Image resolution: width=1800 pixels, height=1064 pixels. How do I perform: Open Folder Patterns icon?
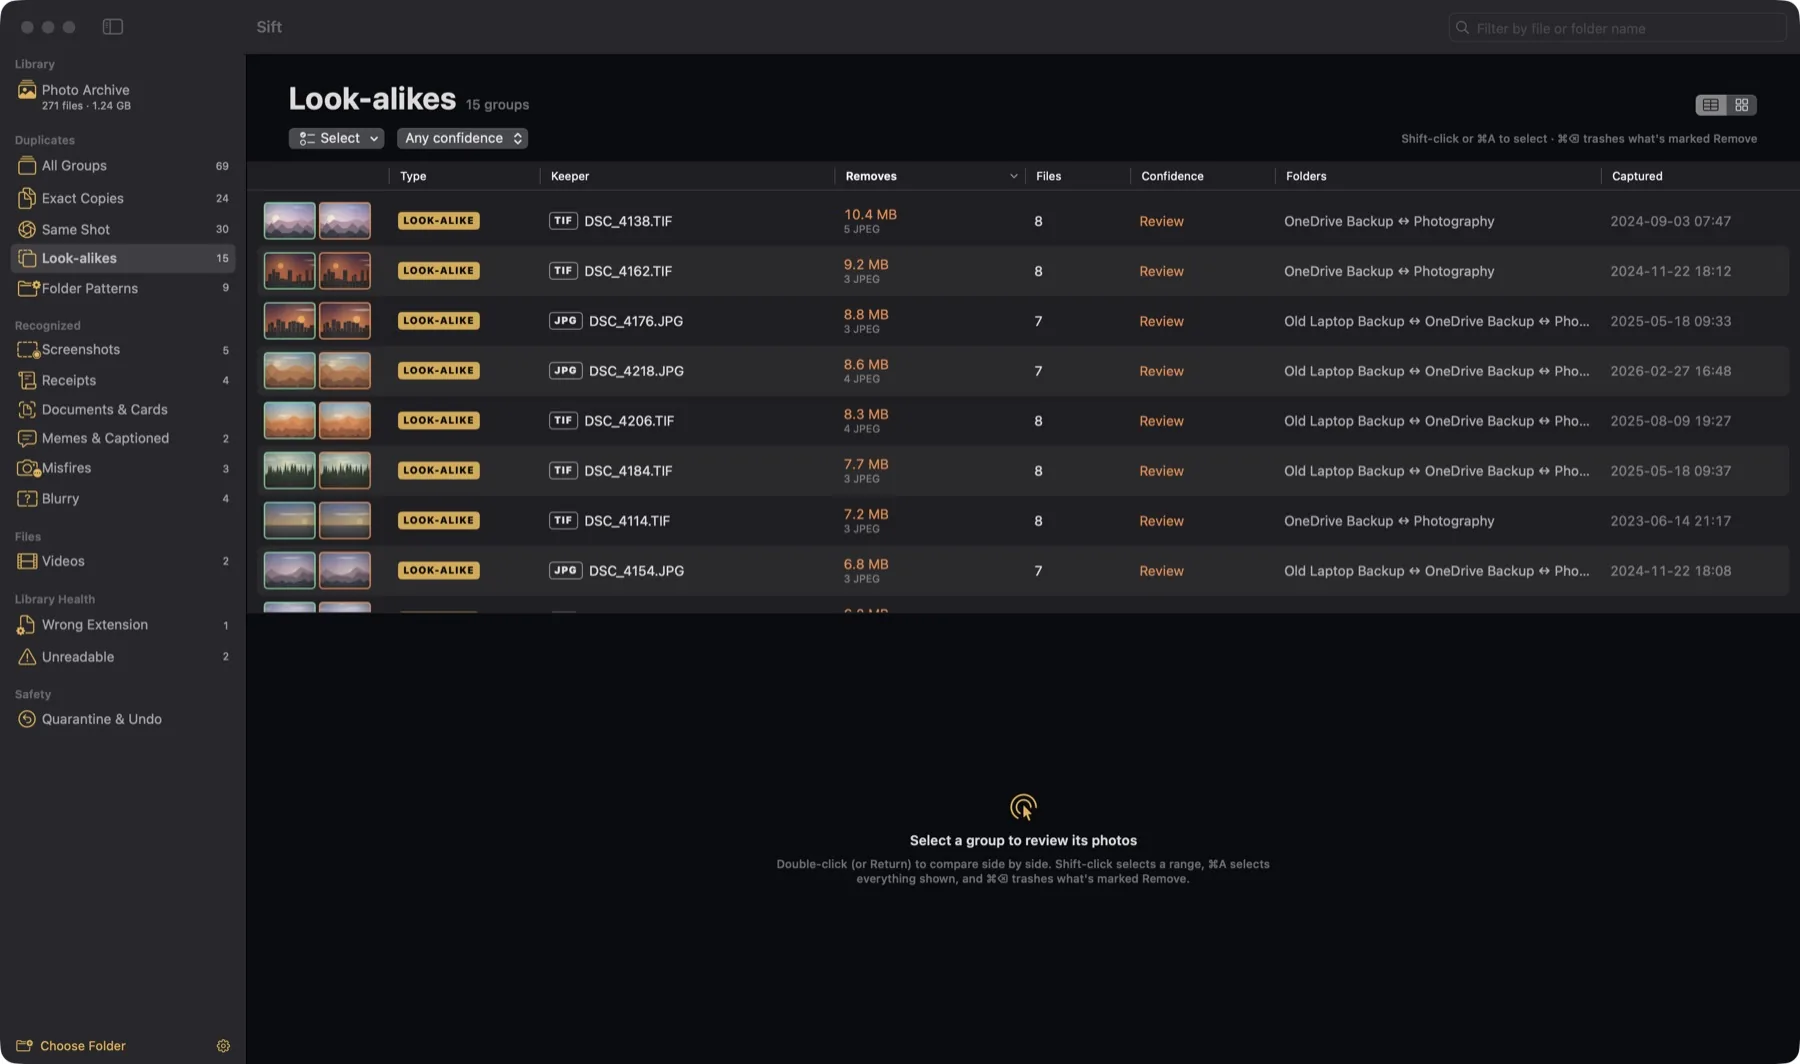pyautogui.click(x=27, y=288)
